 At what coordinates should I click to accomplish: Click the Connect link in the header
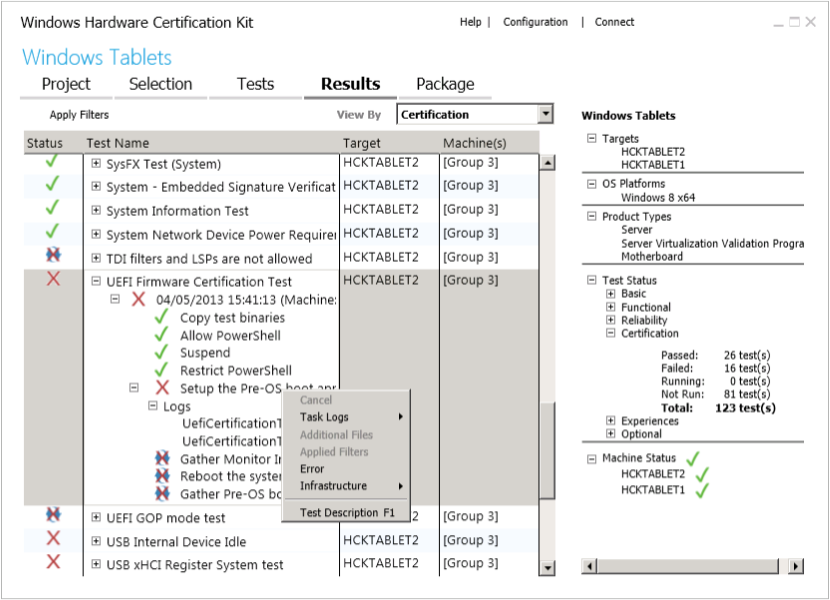[613, 21]
